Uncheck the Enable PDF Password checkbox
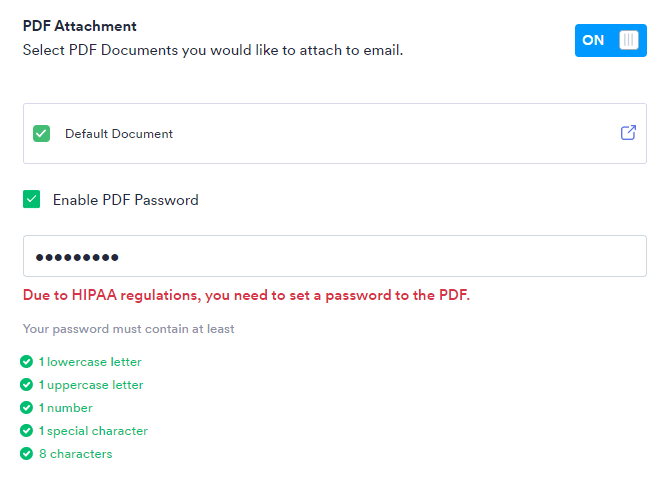Screen dimensions: 667x480 (32, 200)
